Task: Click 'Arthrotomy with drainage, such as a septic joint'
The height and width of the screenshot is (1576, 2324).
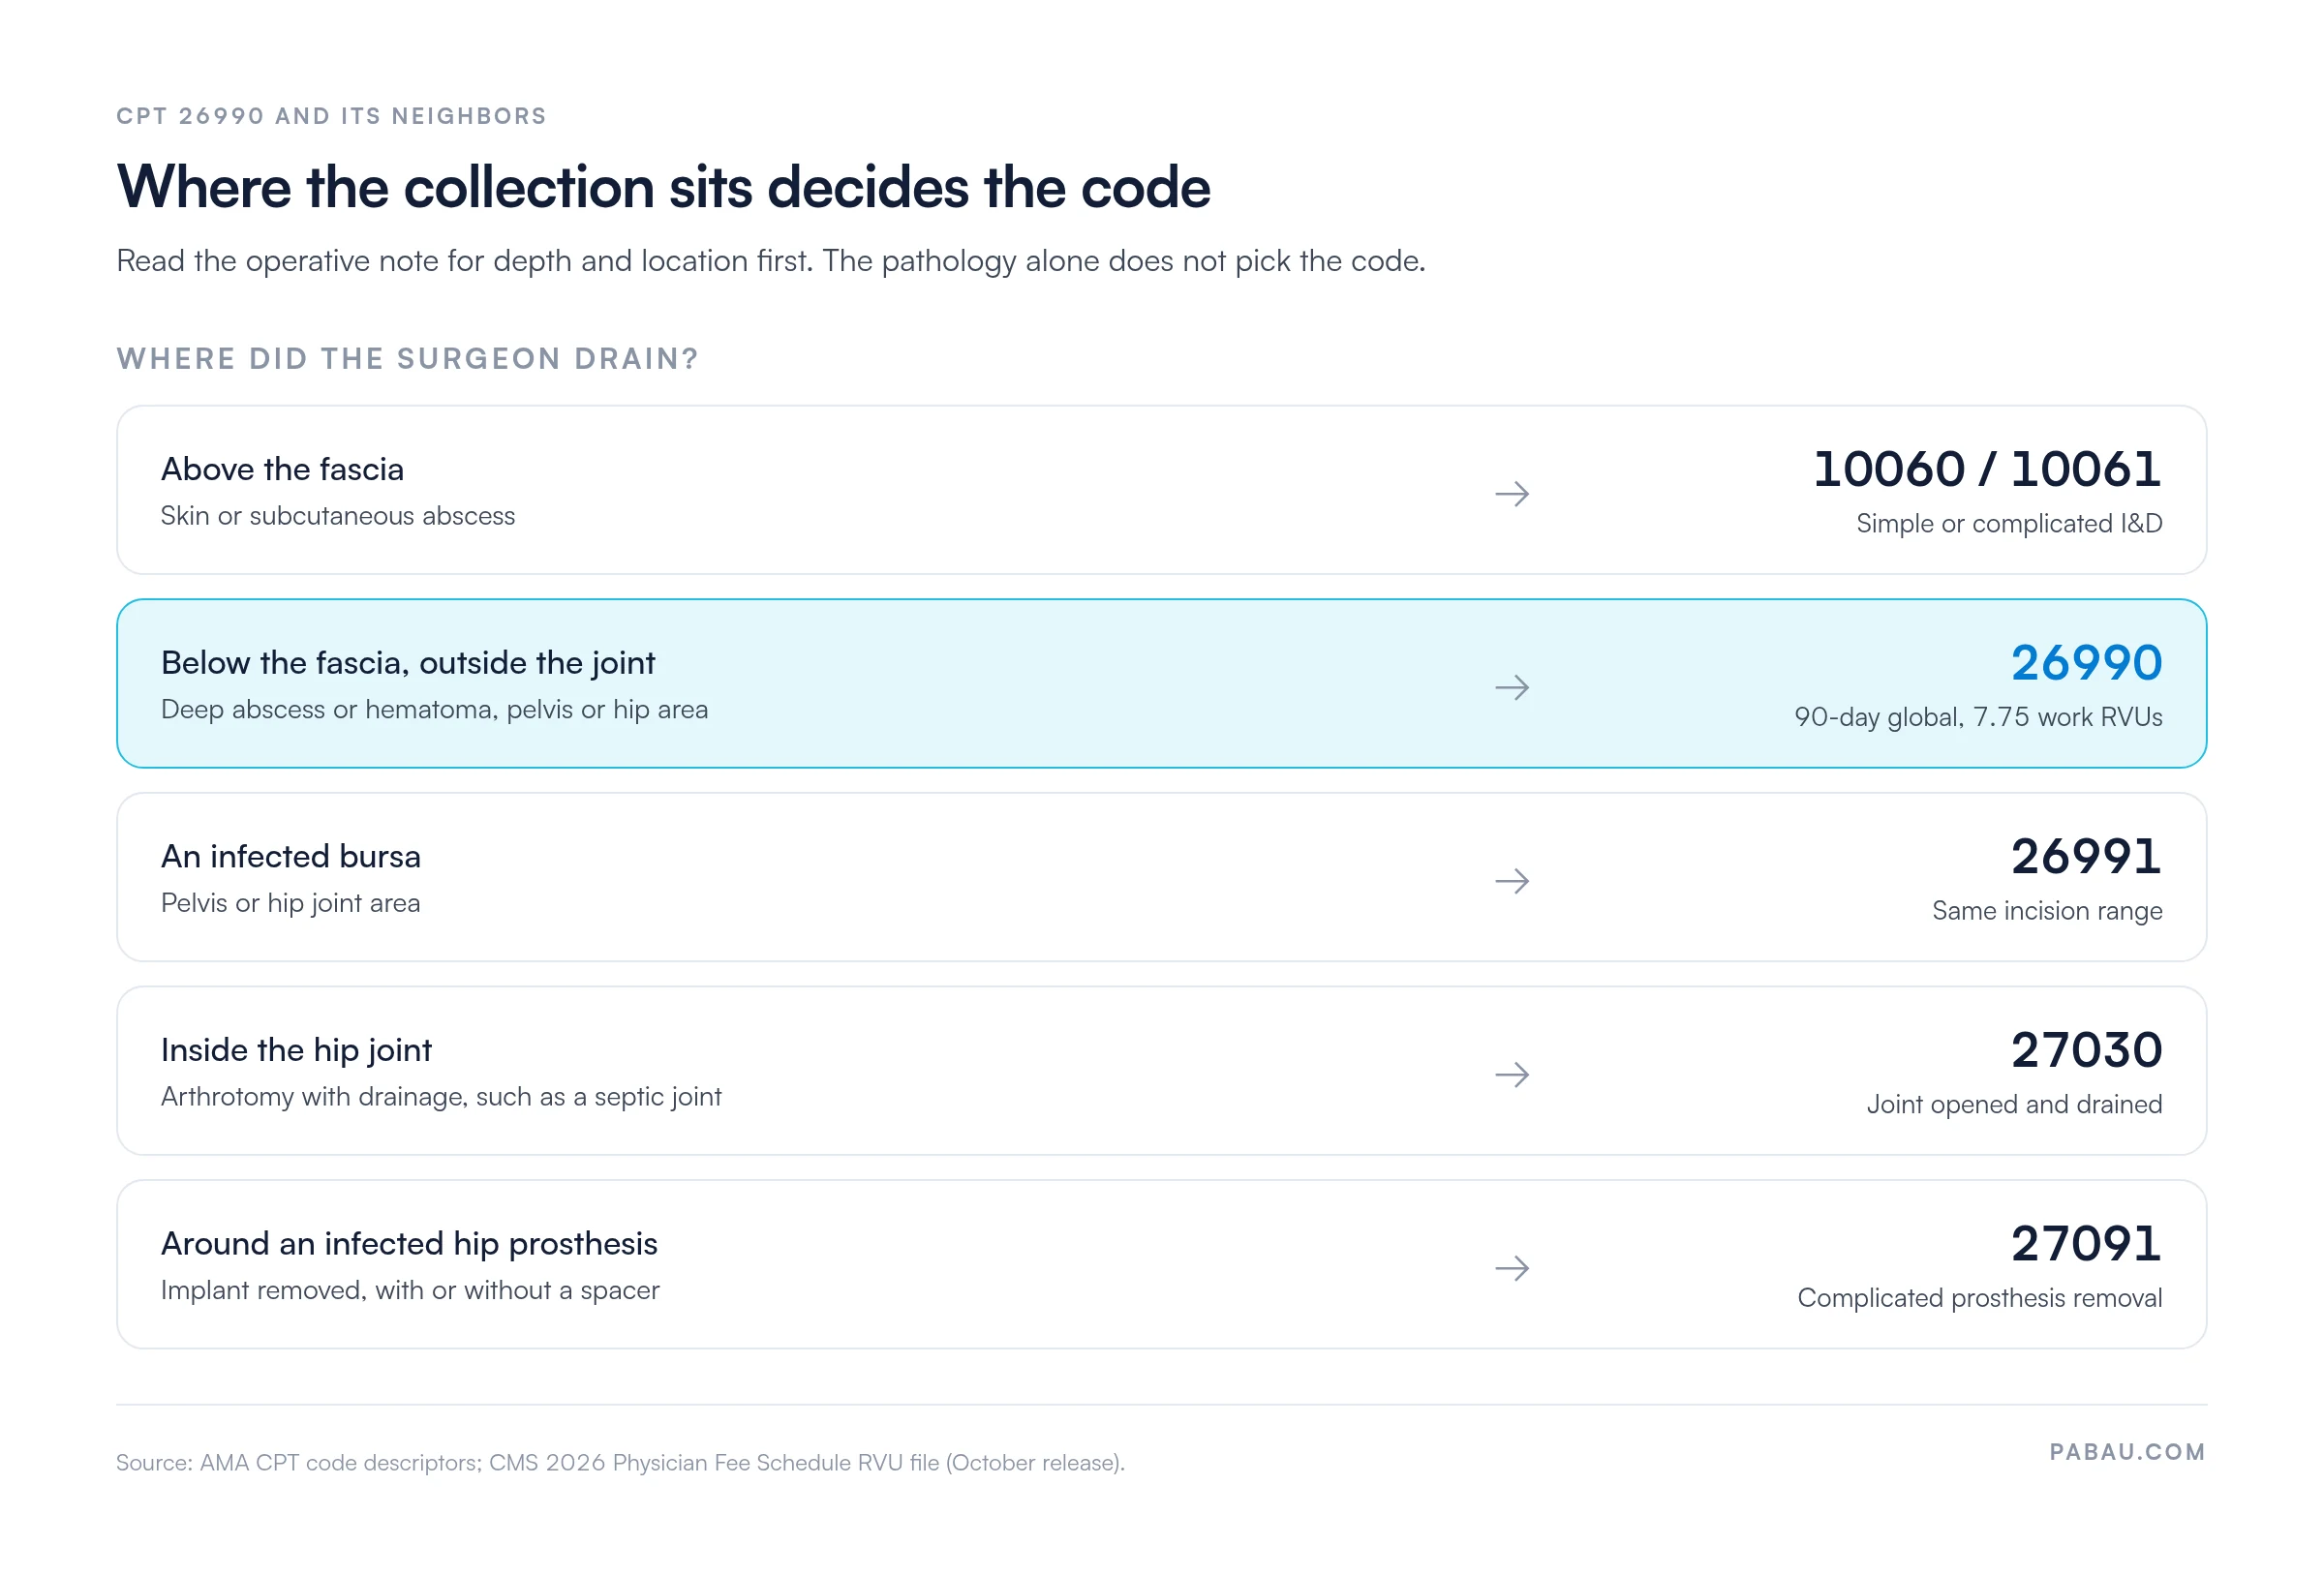Action: [x=441, y=1098]
